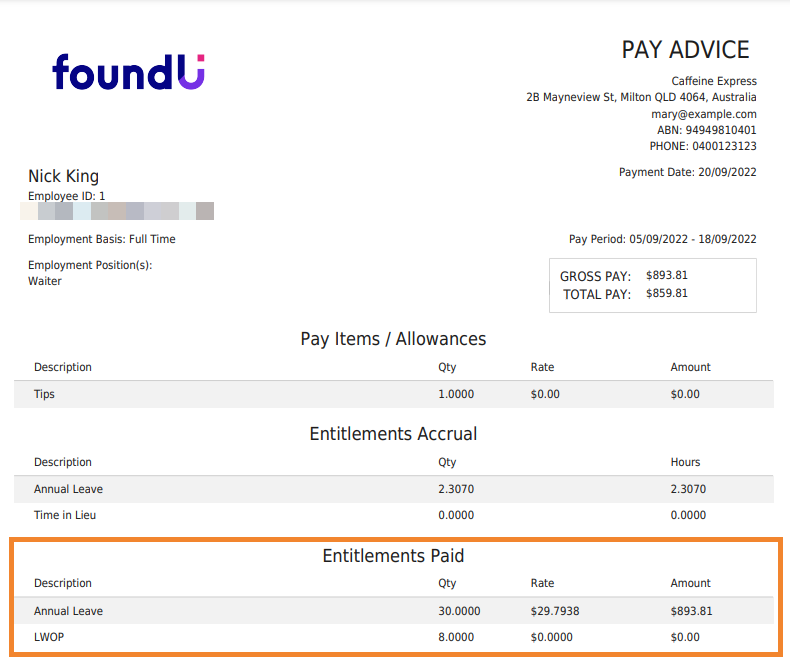Click the Annual Leave rate $29.7938
The height and width of the screenshot is (662, 790).
click(x=557, y=611)
